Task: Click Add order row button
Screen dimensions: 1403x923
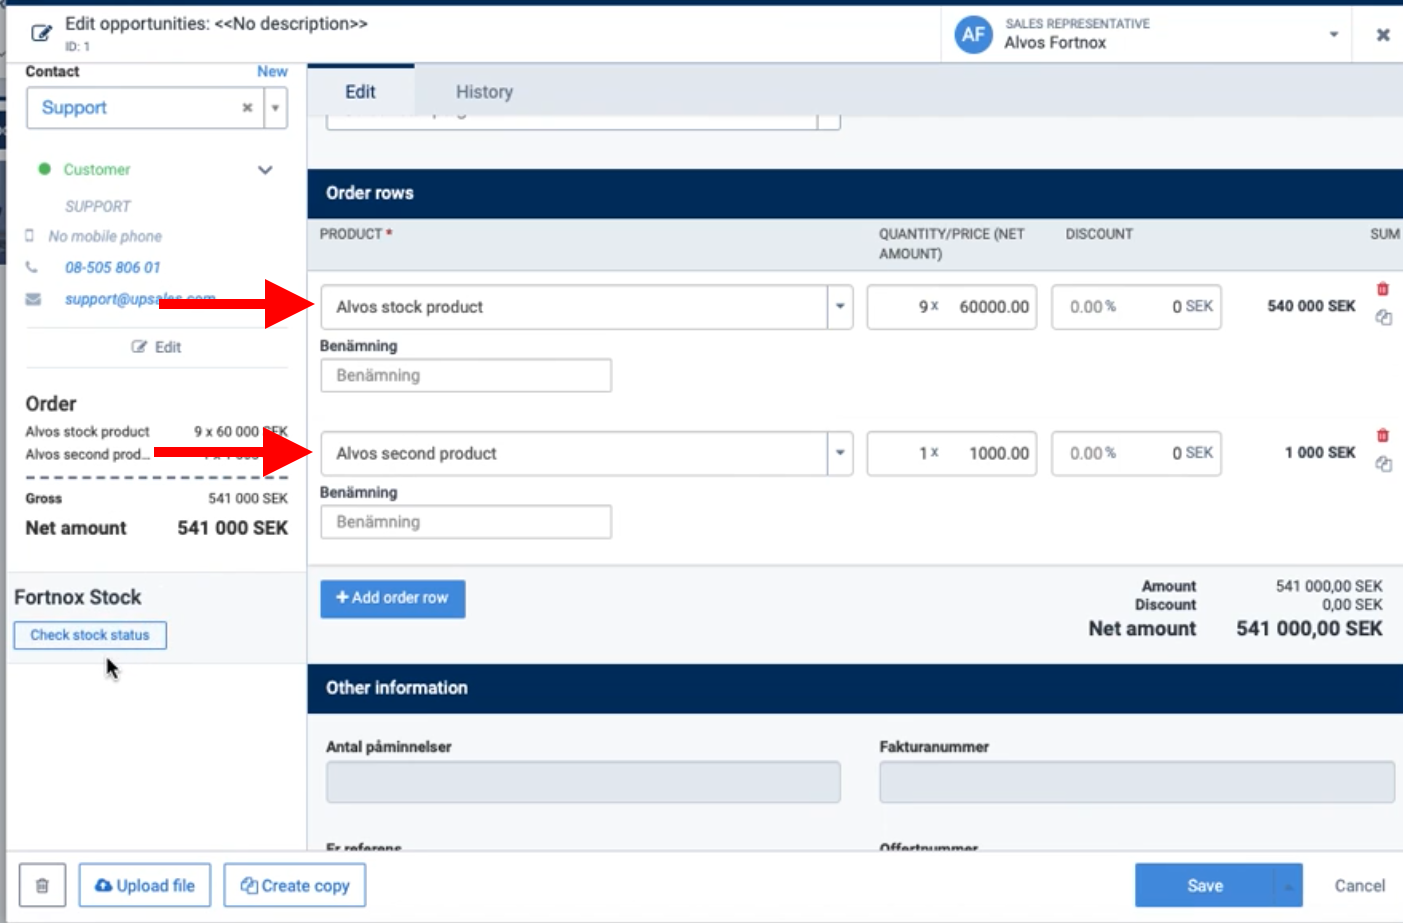Action: [x=392, y=598]
